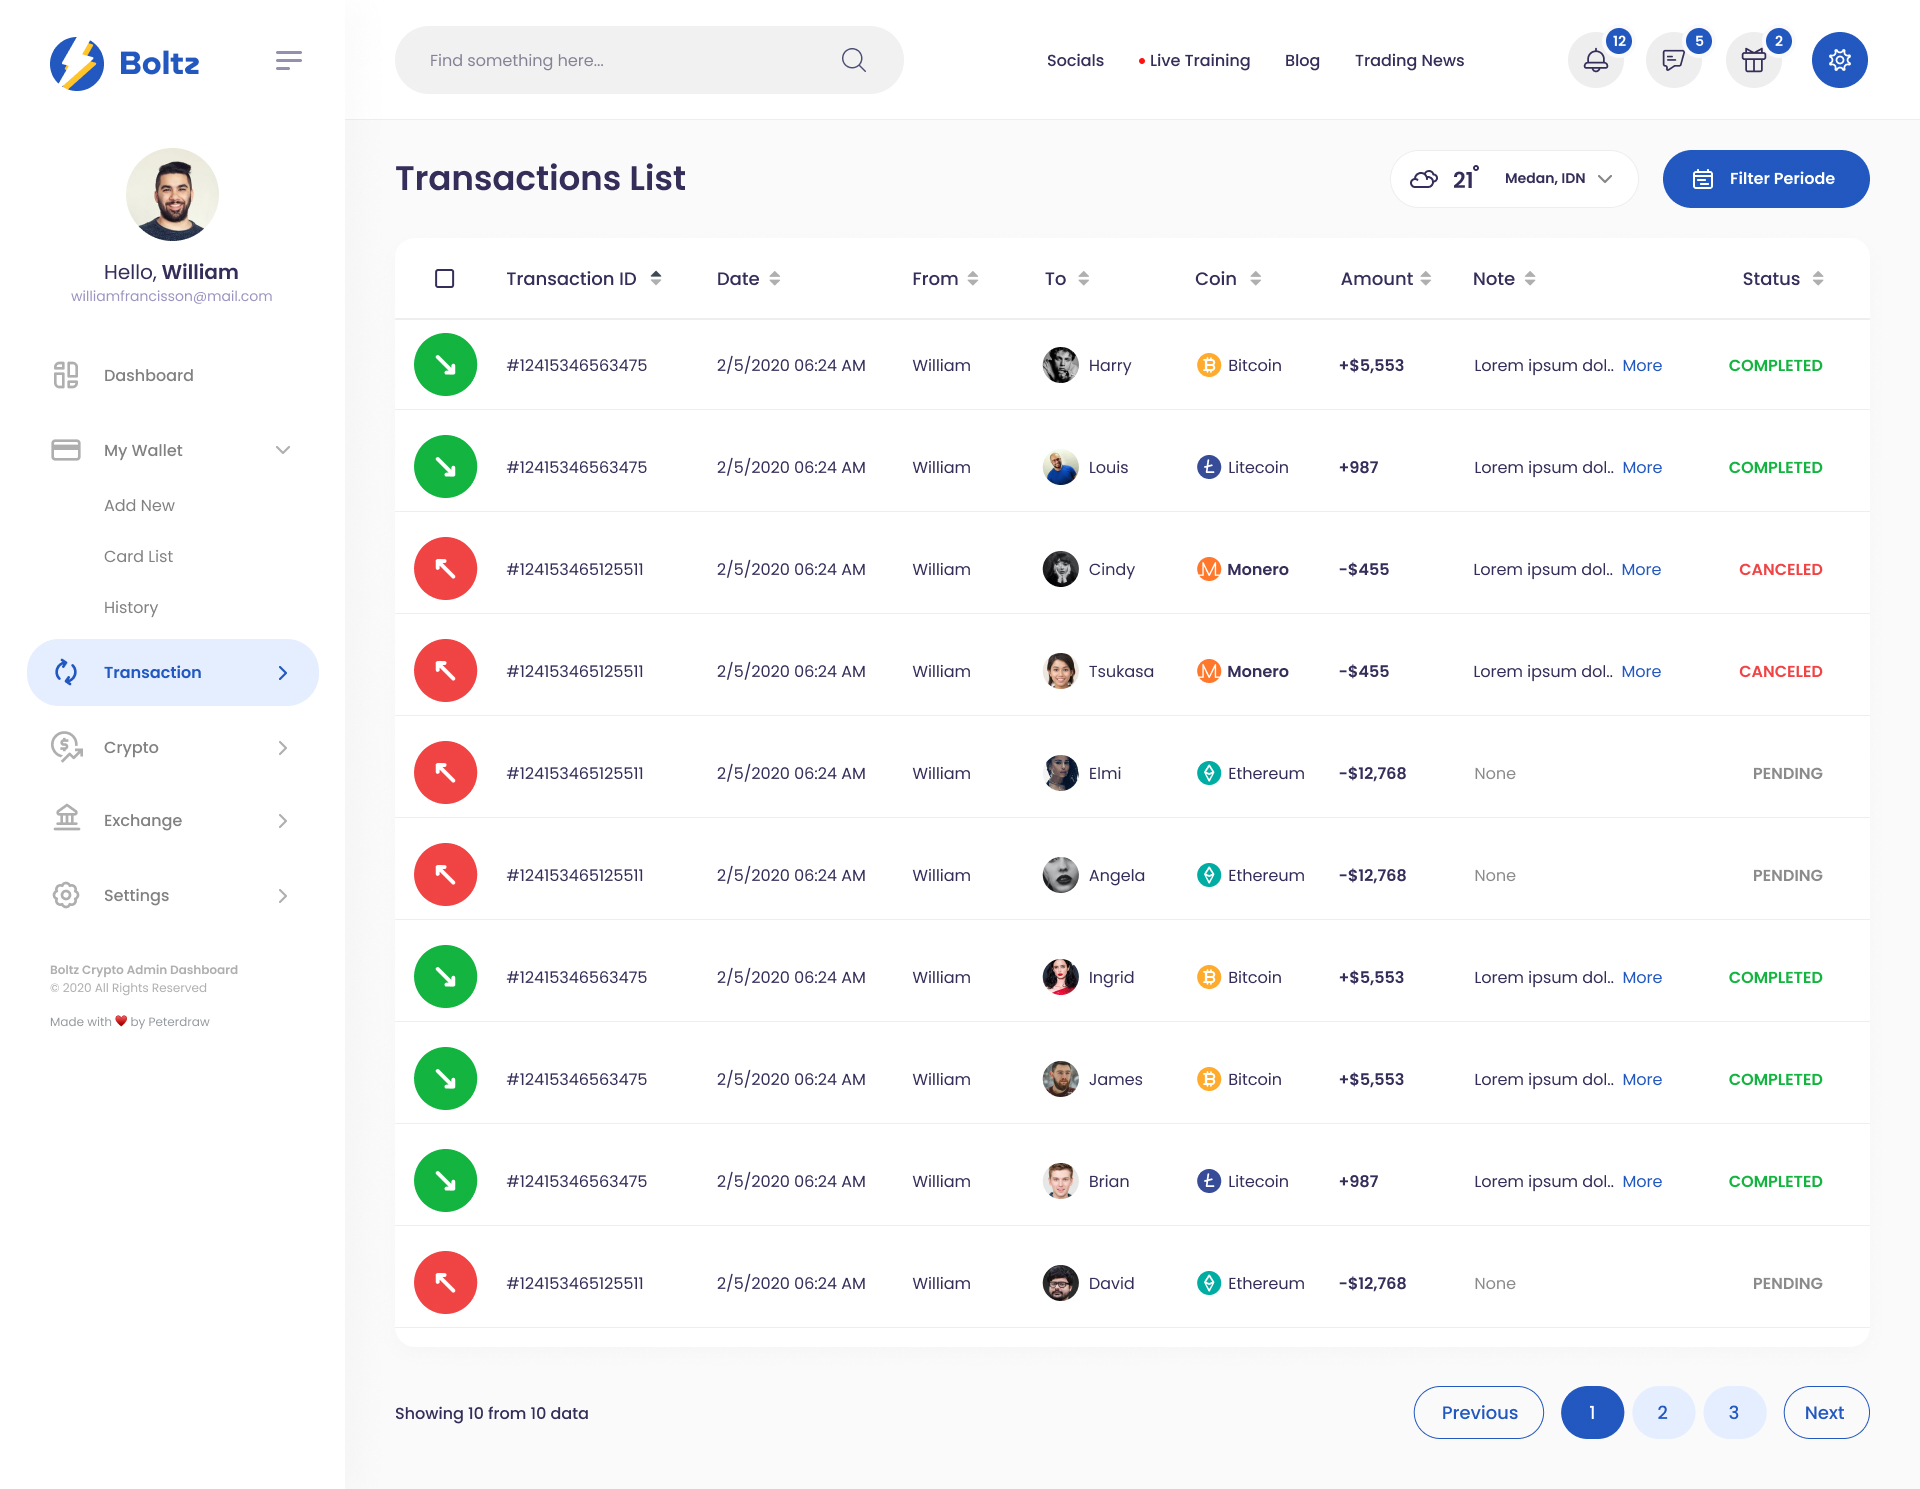Open the Medan, IDN location dropdown
1920x1489 pixels.
pyautogui.click(x=1556, y=178)
